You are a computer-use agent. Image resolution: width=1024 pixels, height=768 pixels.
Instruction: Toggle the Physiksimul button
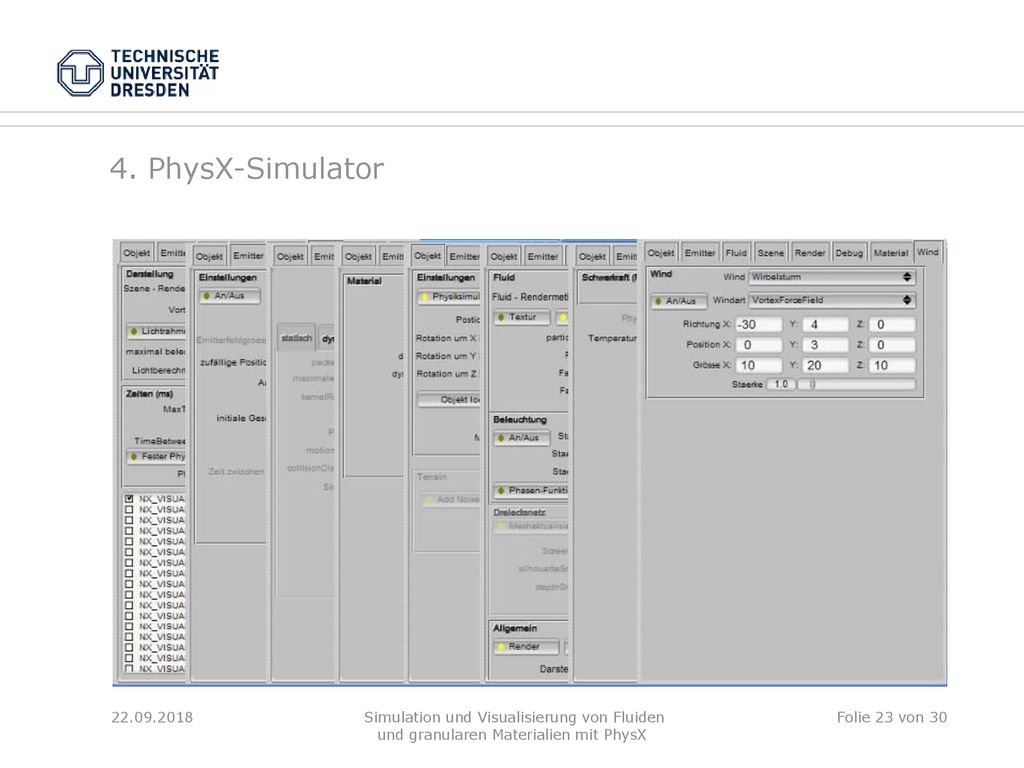449,297
